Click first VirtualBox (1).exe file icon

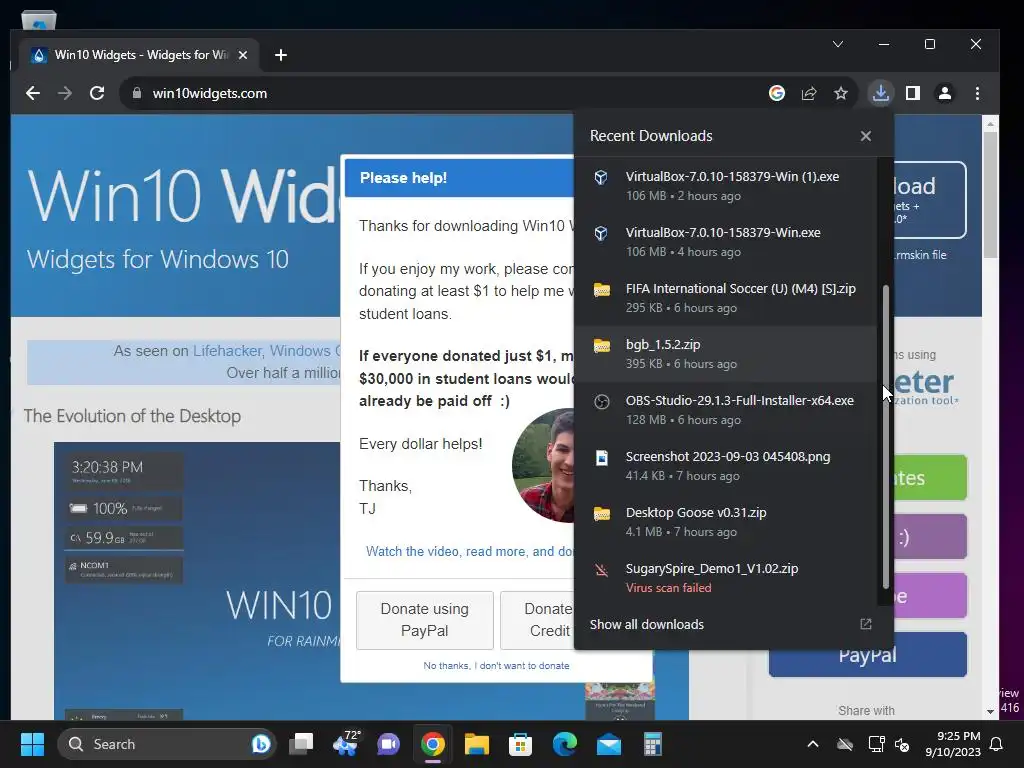click(x=601, y=178)
